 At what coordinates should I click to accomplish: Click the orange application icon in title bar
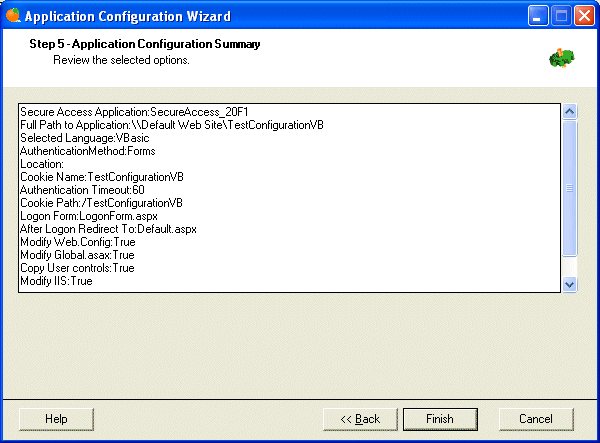coord(13,16)
